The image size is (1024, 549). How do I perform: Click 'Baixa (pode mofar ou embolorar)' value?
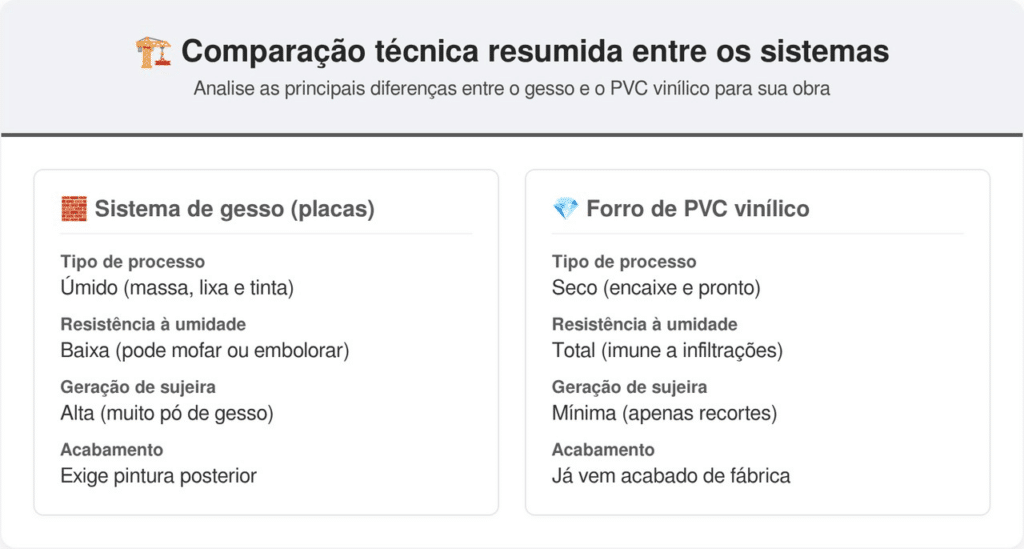[204, 351]
